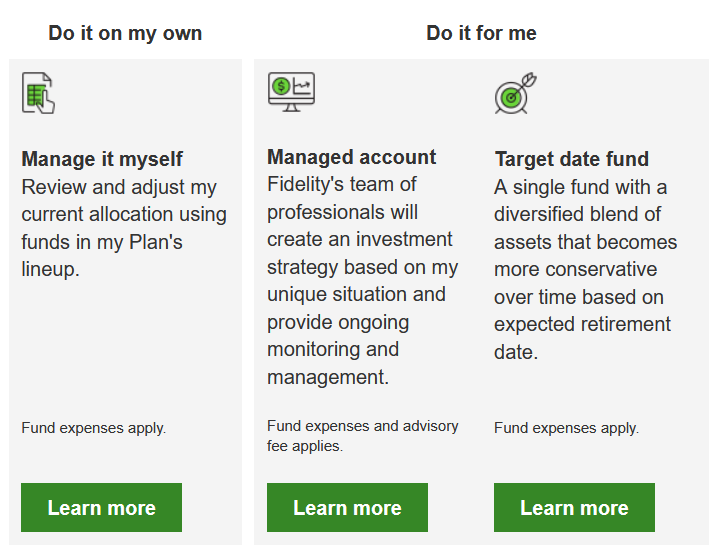
Task: Click the green dollar coin on the monitor icon
Action: [x=282, y=86]
